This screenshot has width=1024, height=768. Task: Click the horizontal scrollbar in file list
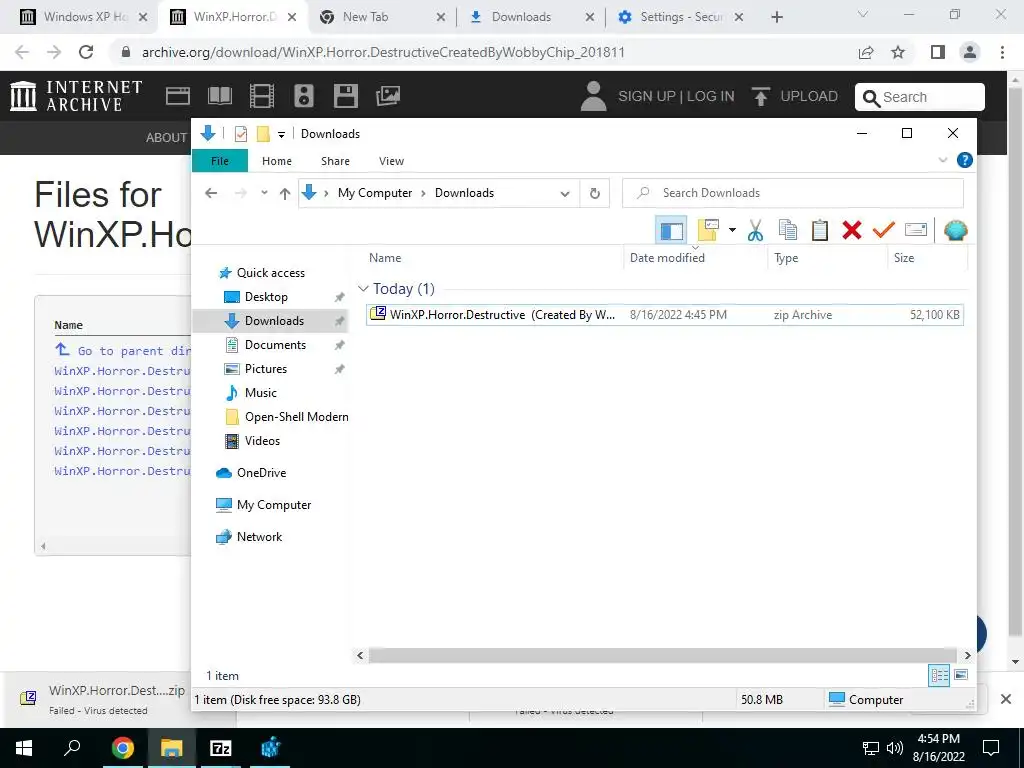pos(662,655)
